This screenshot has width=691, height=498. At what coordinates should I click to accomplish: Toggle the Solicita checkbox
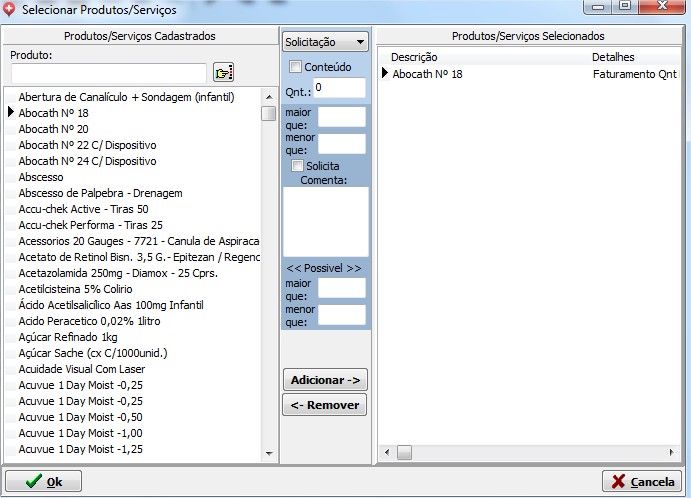(297, 165)
